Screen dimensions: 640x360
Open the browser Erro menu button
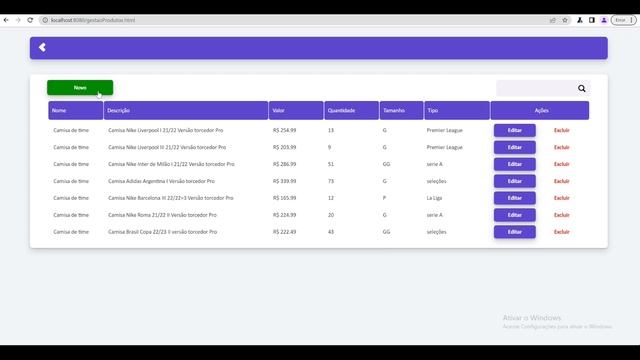point(623,20)
